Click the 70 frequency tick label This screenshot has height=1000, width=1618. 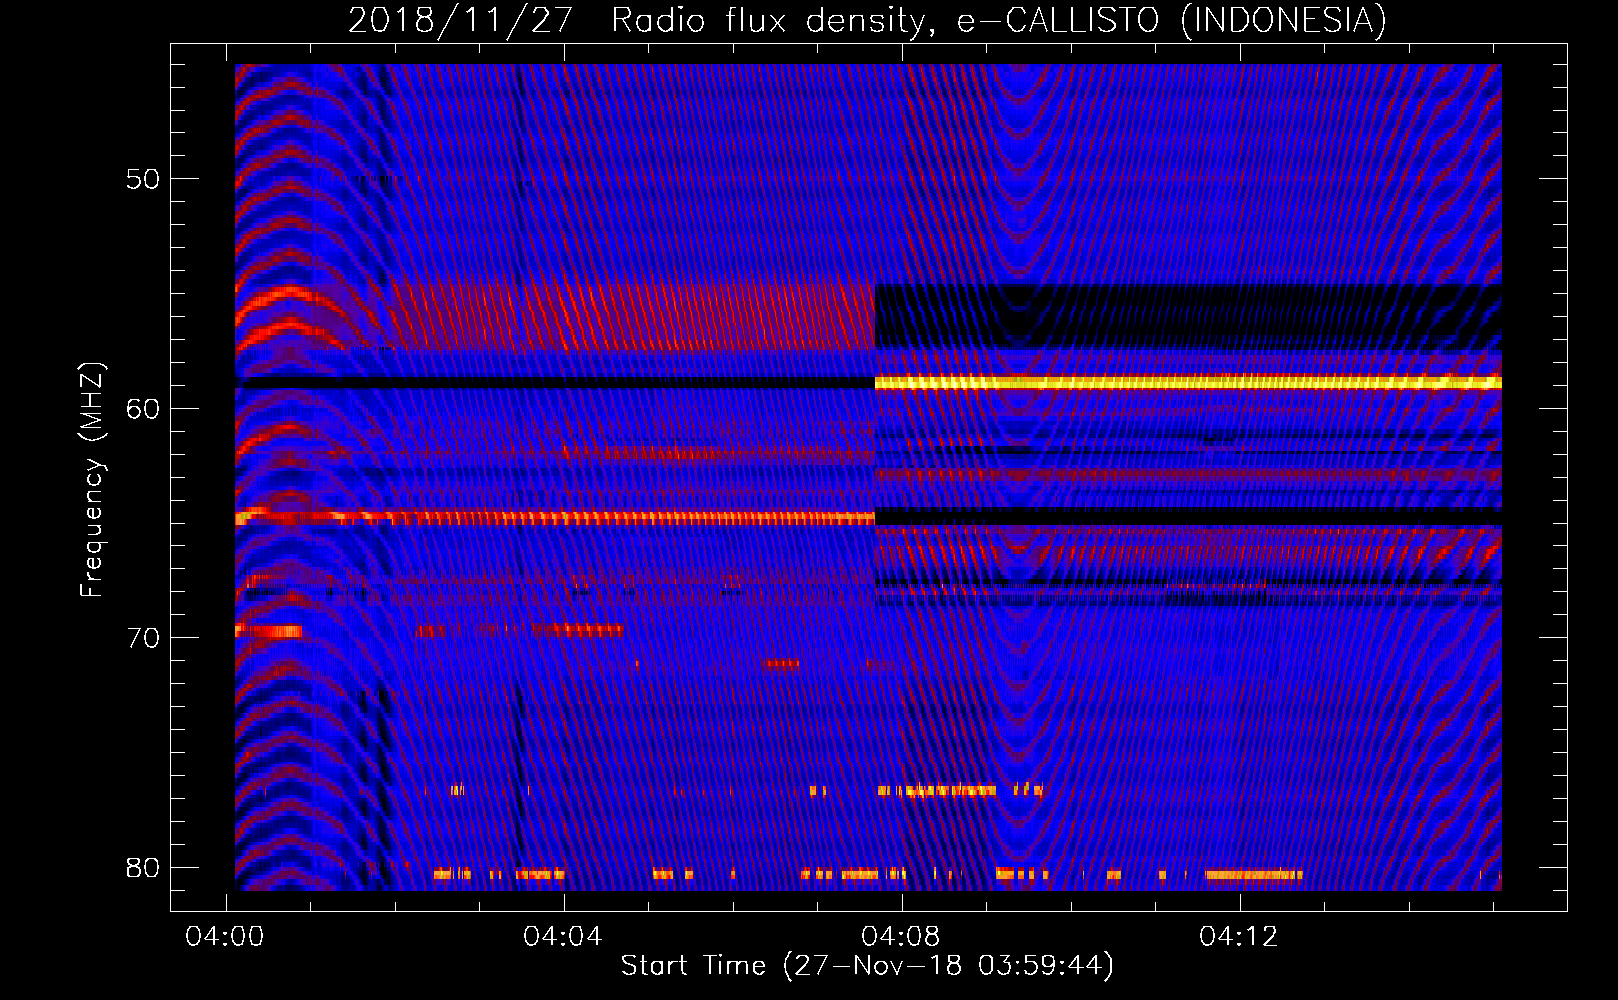tap(142, 638)
